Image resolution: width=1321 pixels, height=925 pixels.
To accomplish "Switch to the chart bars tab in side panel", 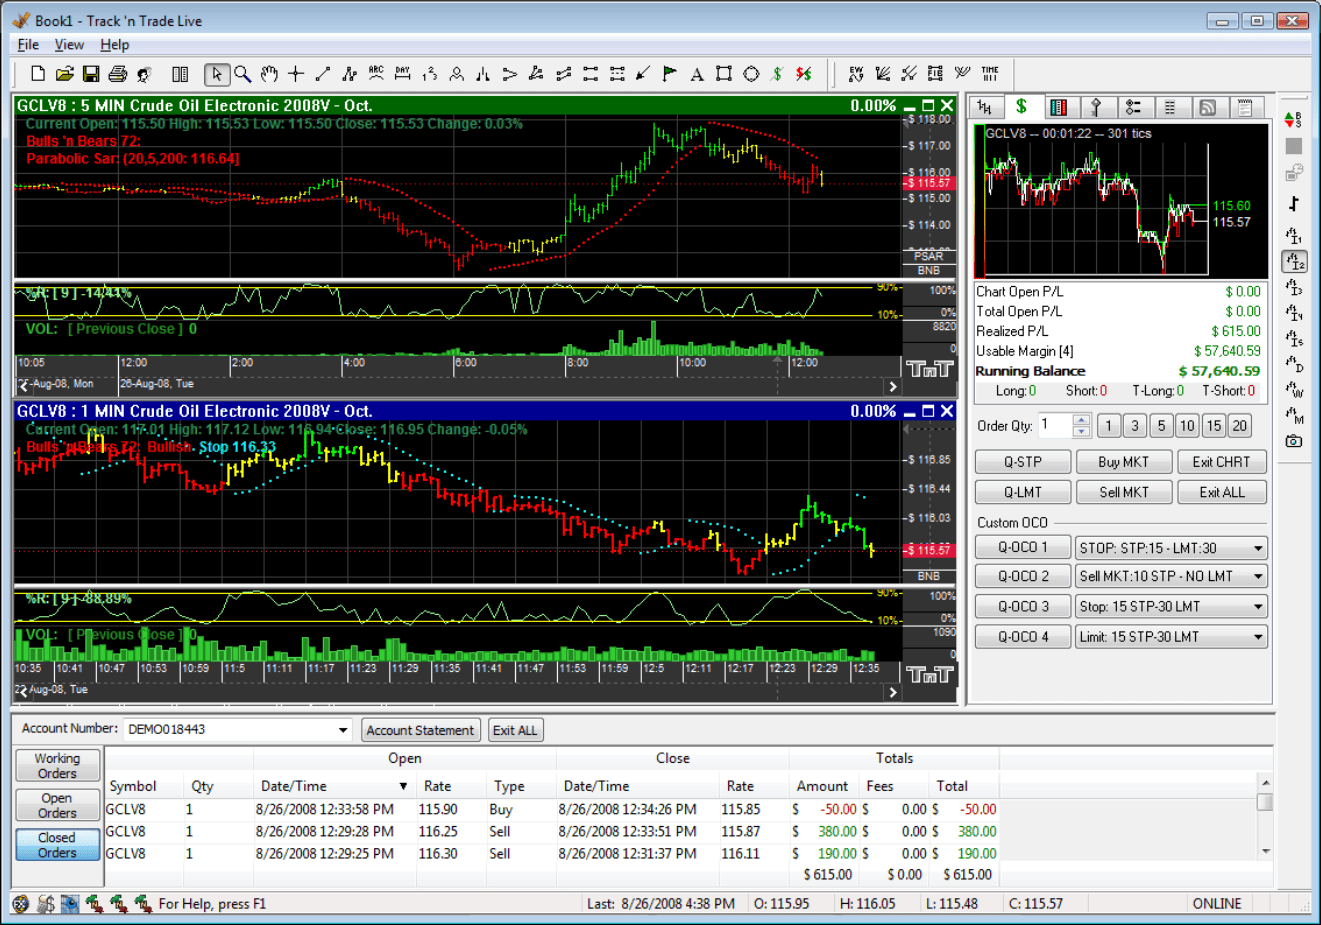I will click(1059, 108).
